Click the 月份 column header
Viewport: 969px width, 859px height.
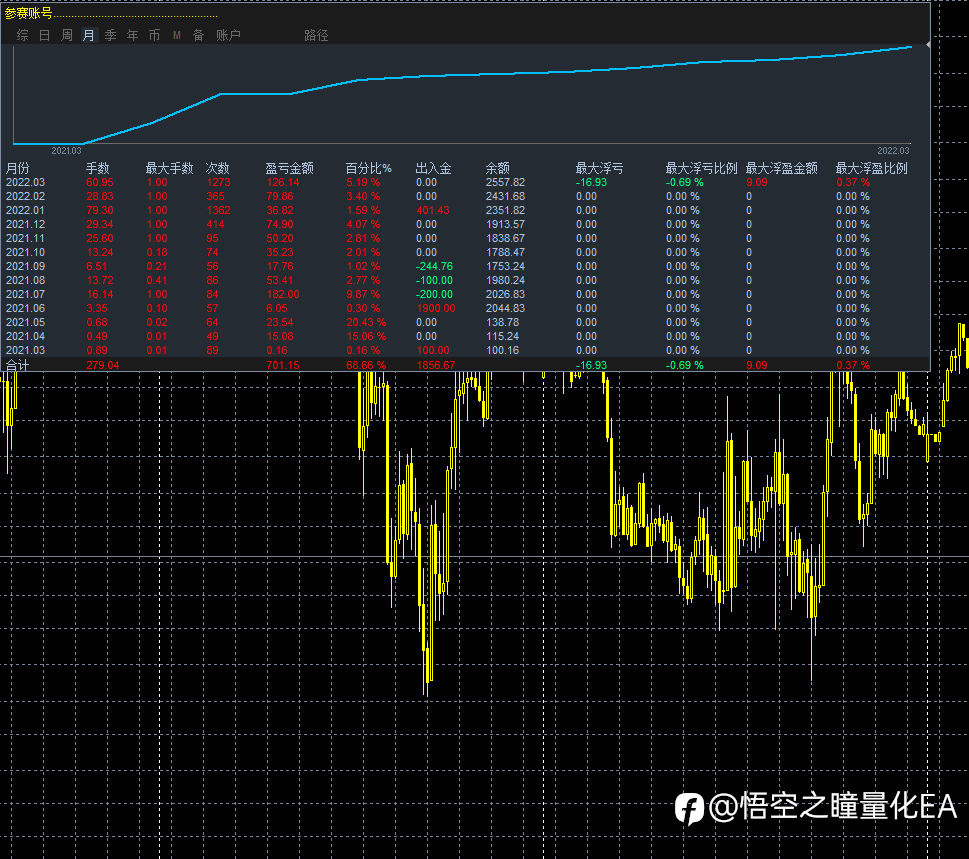[x=18, y=168]
